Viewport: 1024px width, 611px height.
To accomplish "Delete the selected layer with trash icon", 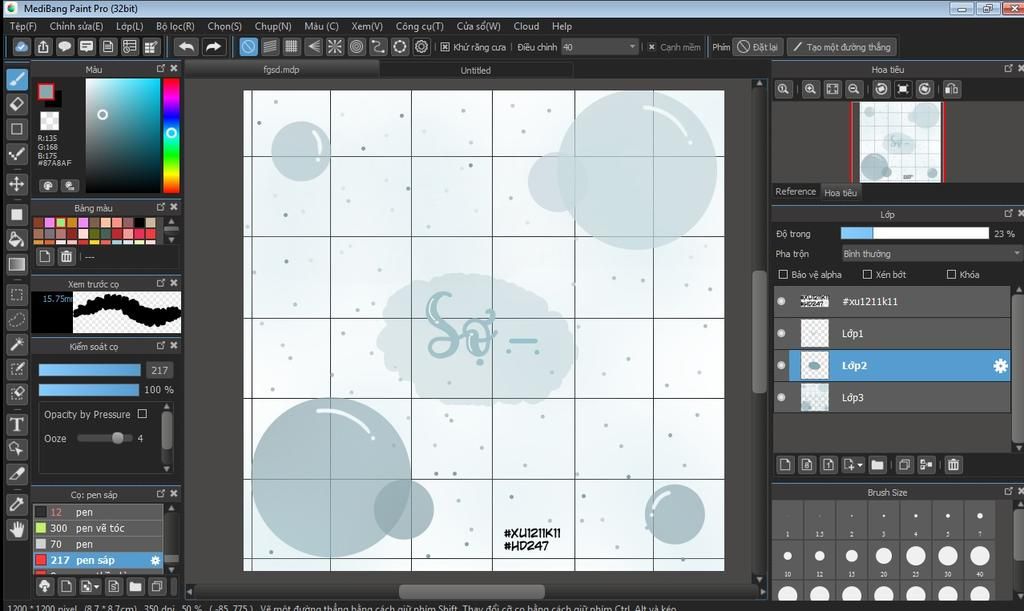I will [953, 465].
